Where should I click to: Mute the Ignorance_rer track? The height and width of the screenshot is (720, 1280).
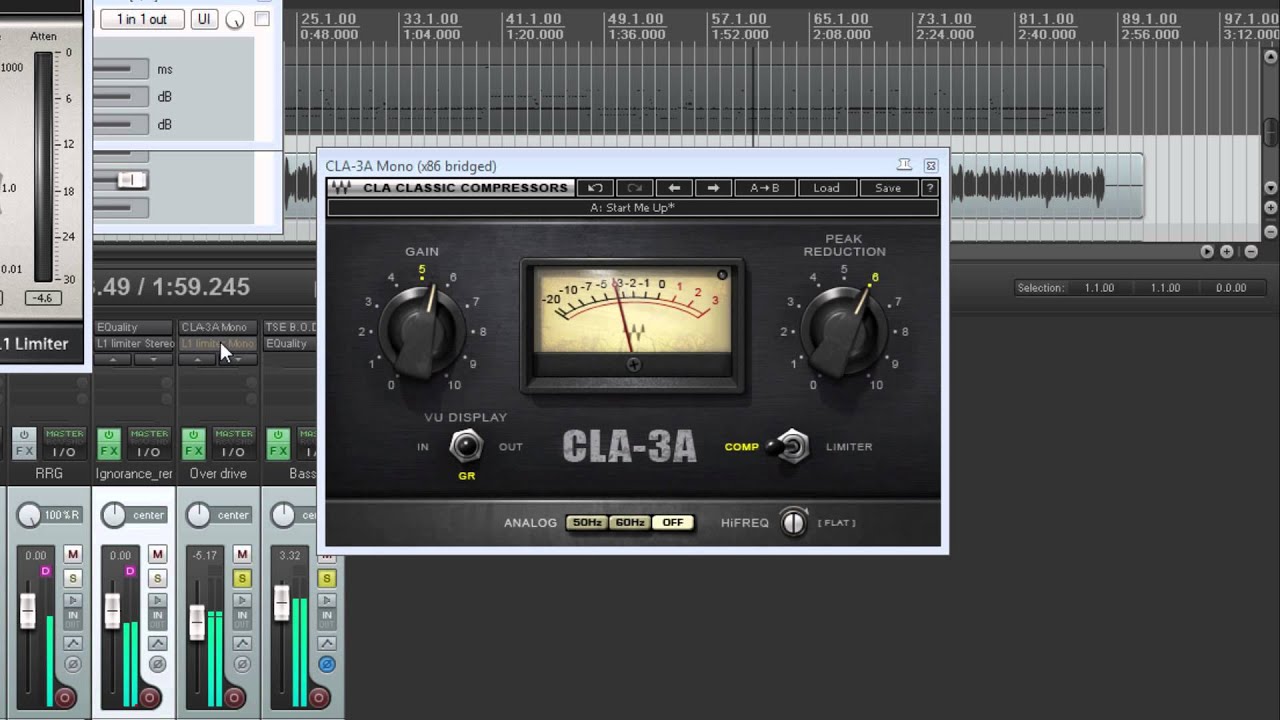[157, 554]
